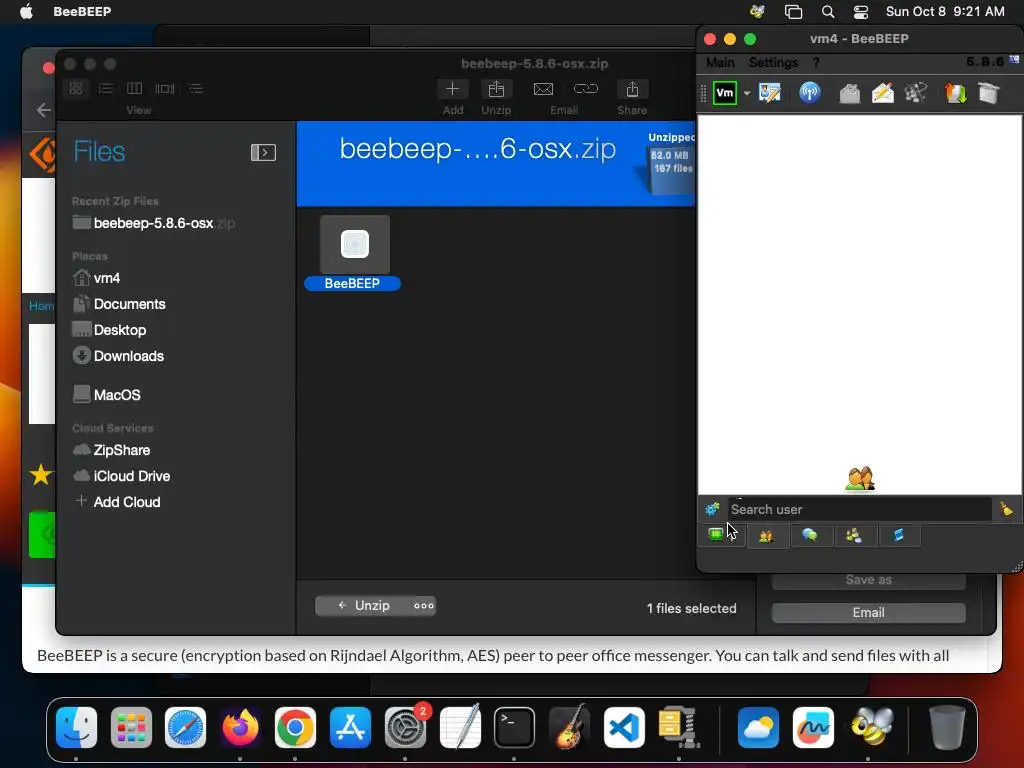Viewport: 1024px width, 768px height.
Task: Click the Search user field
Action: pyautogui.click(x=859, y=509)
